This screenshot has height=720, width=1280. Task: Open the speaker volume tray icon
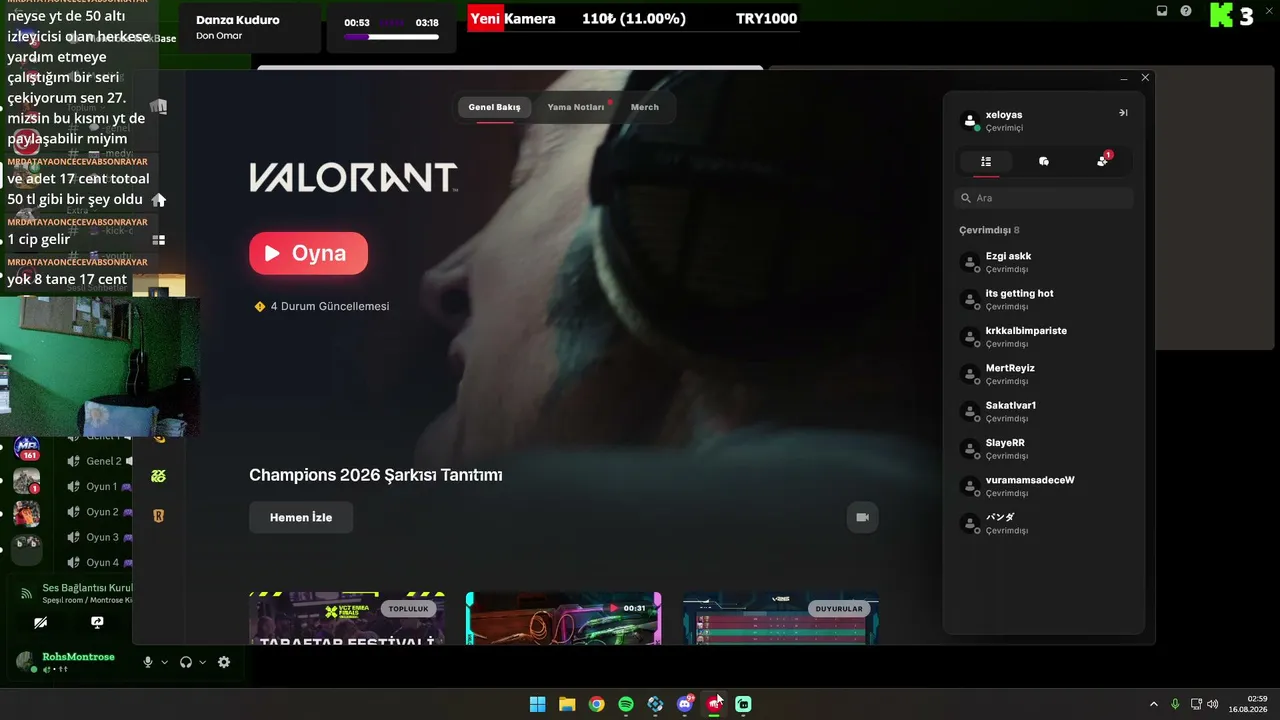(1213, 704)
